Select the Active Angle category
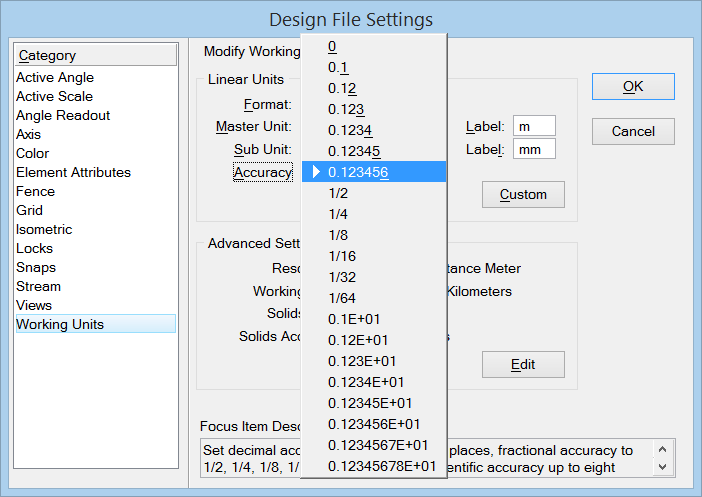The width and height of the screenshot is (702, 497). pos(55,77)
